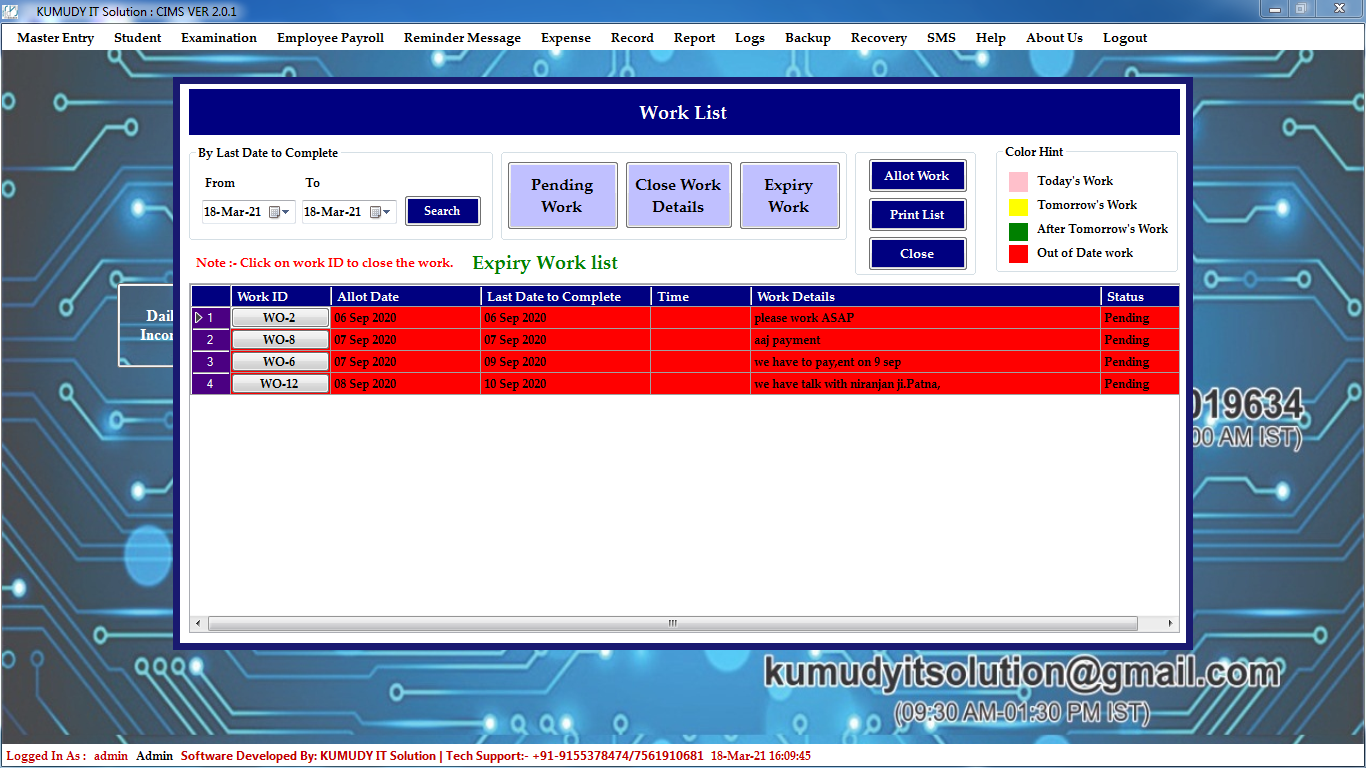Click the yellow Tomorrow's Work swatch
1366x768 pixels.
[1018, 207]
